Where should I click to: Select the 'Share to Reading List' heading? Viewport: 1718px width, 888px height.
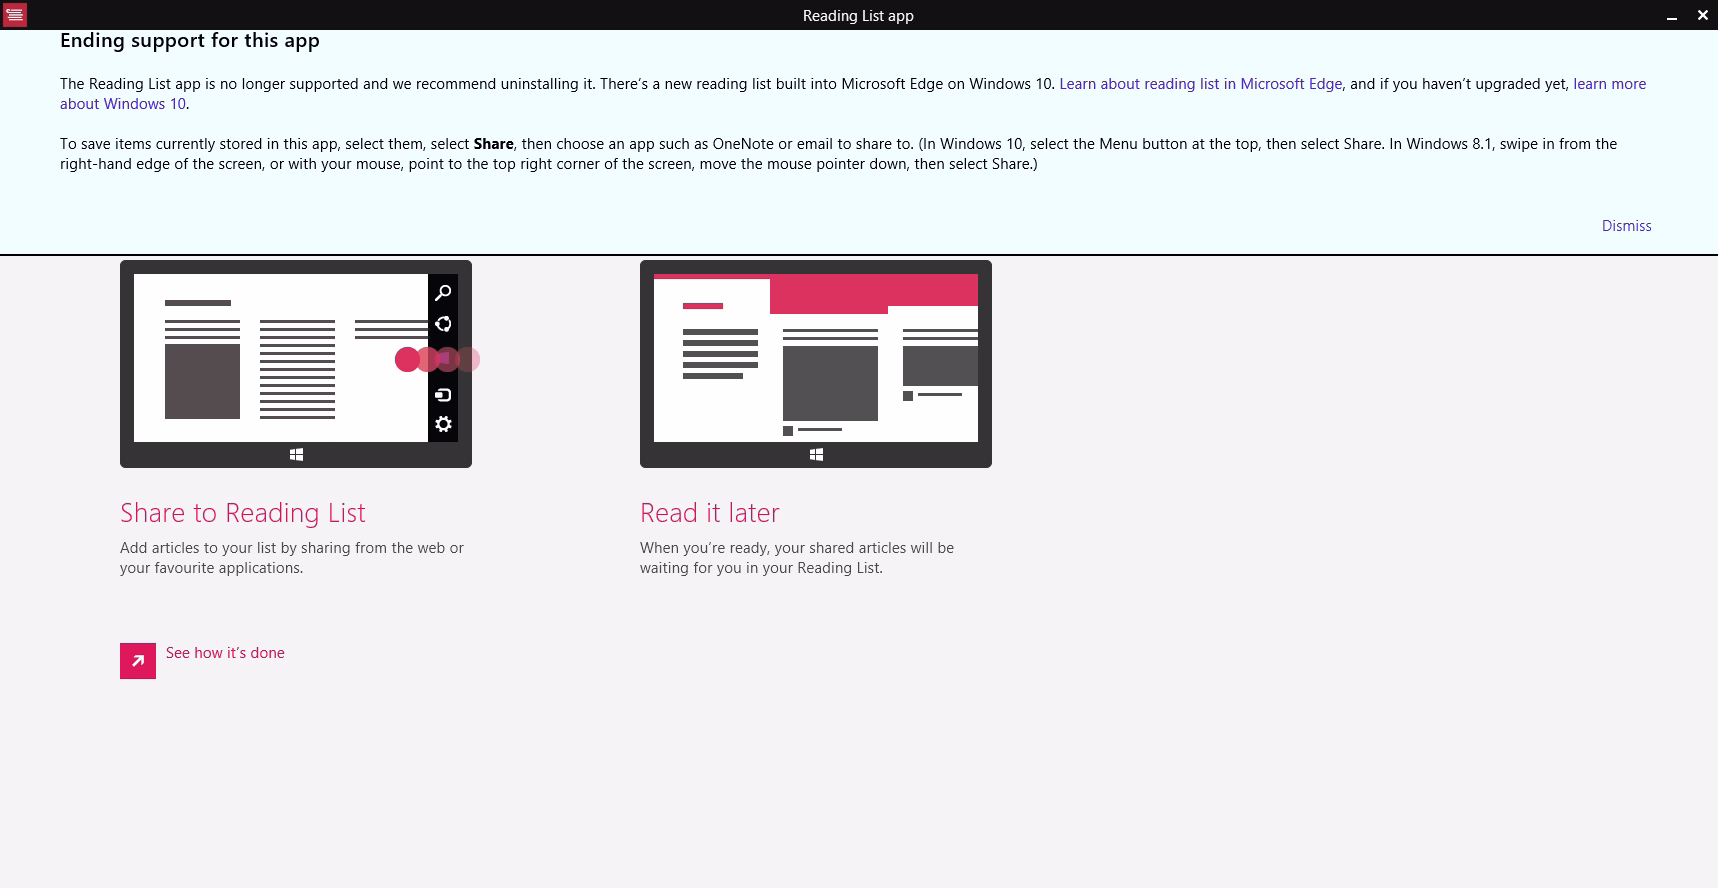[243, 513]
